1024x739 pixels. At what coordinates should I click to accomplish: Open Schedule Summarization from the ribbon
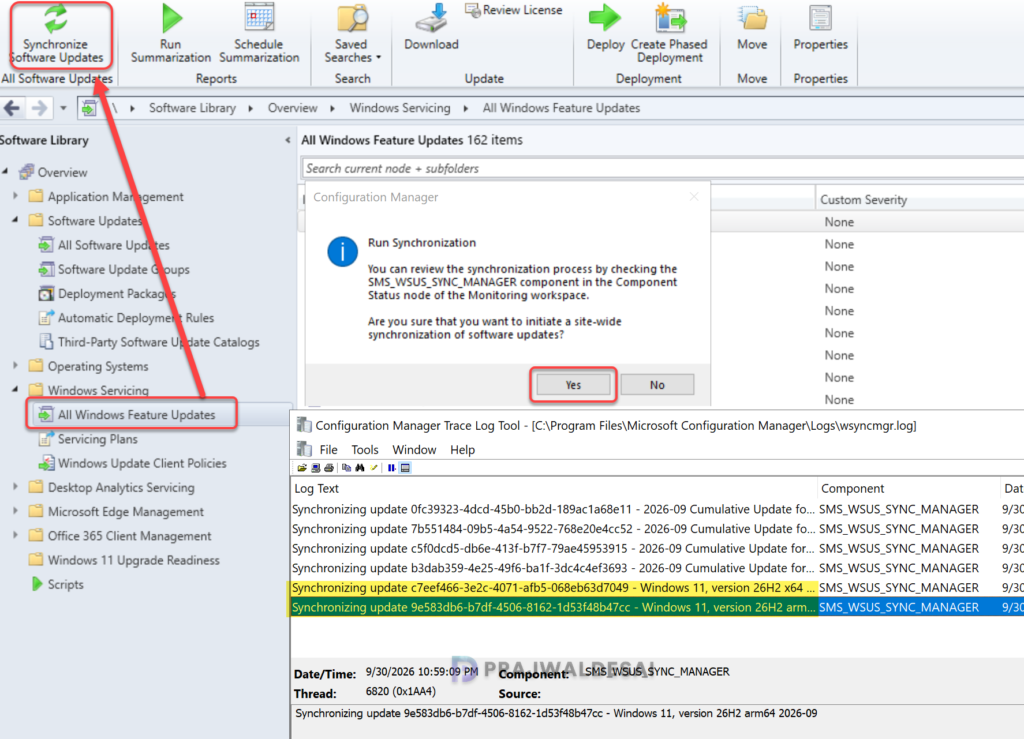click(x=259, y=34)
